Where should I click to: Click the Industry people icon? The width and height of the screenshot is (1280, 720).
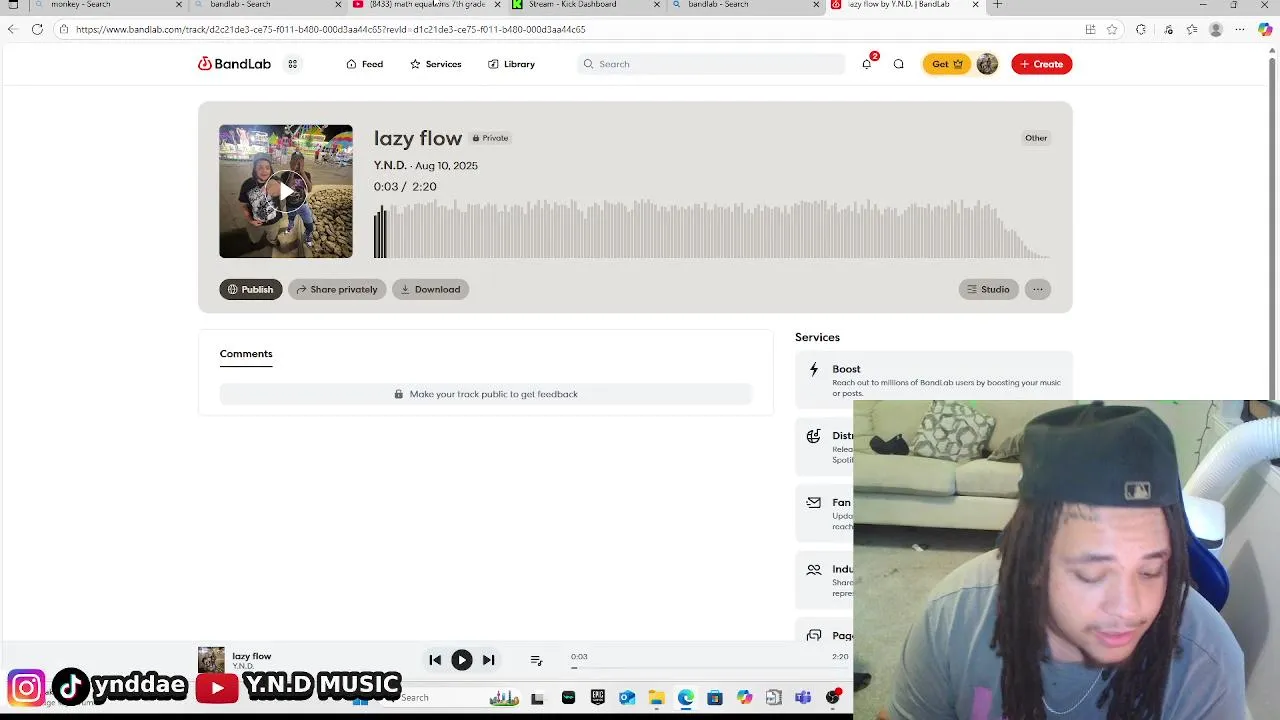tap(814, 569)
